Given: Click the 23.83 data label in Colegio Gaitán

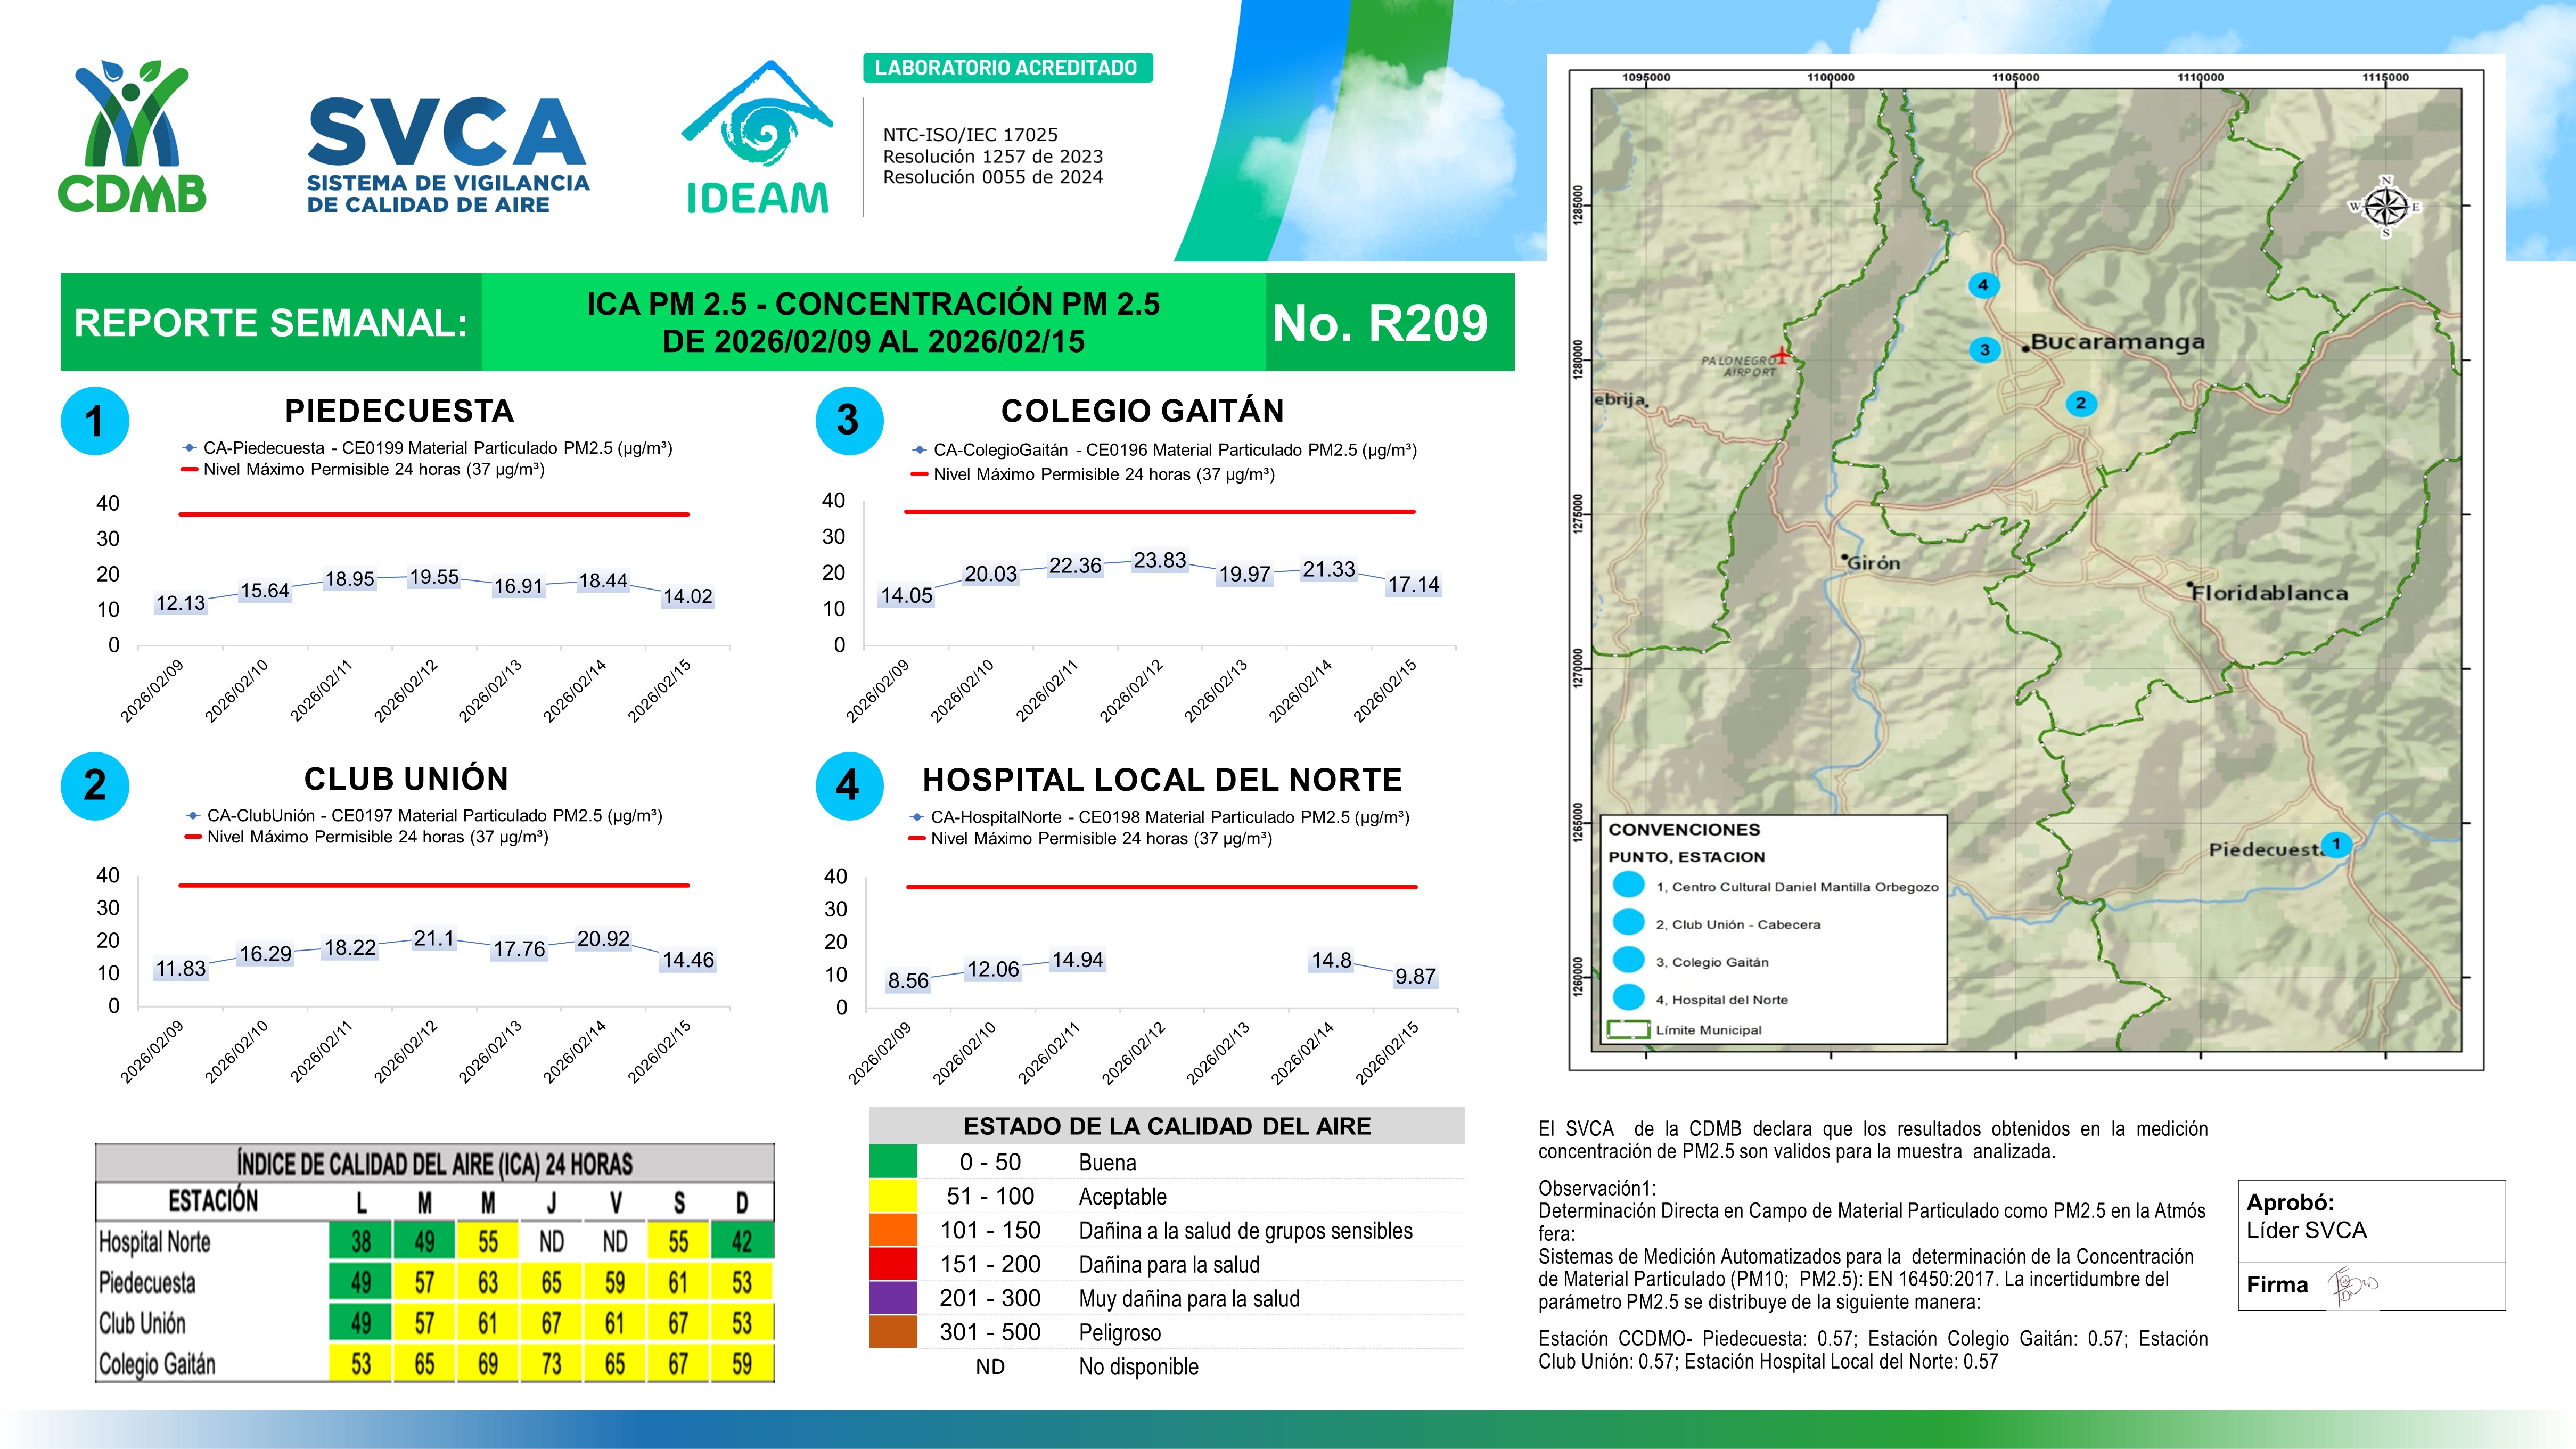Looking at the screenshot, I should point(1159,561).
